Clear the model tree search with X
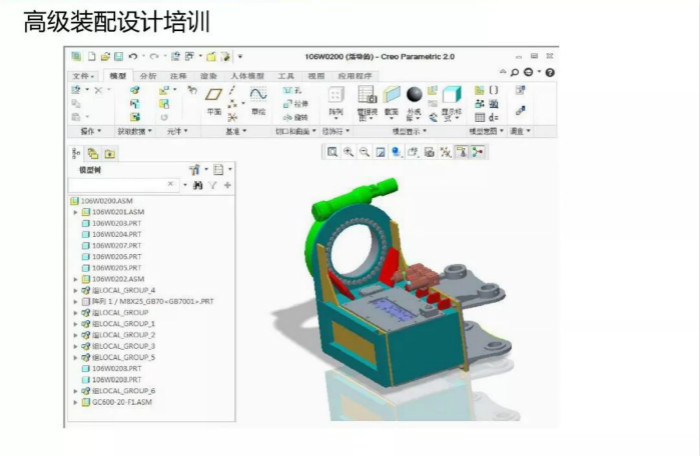Image resolution: width=700 pixels, height=456 pixels. 170,184
